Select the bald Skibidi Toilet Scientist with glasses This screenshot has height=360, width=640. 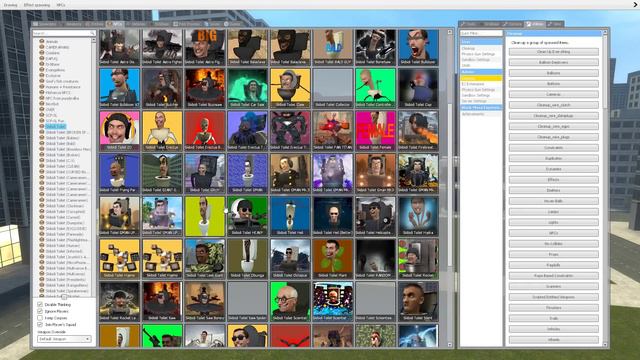pos(290,301)
